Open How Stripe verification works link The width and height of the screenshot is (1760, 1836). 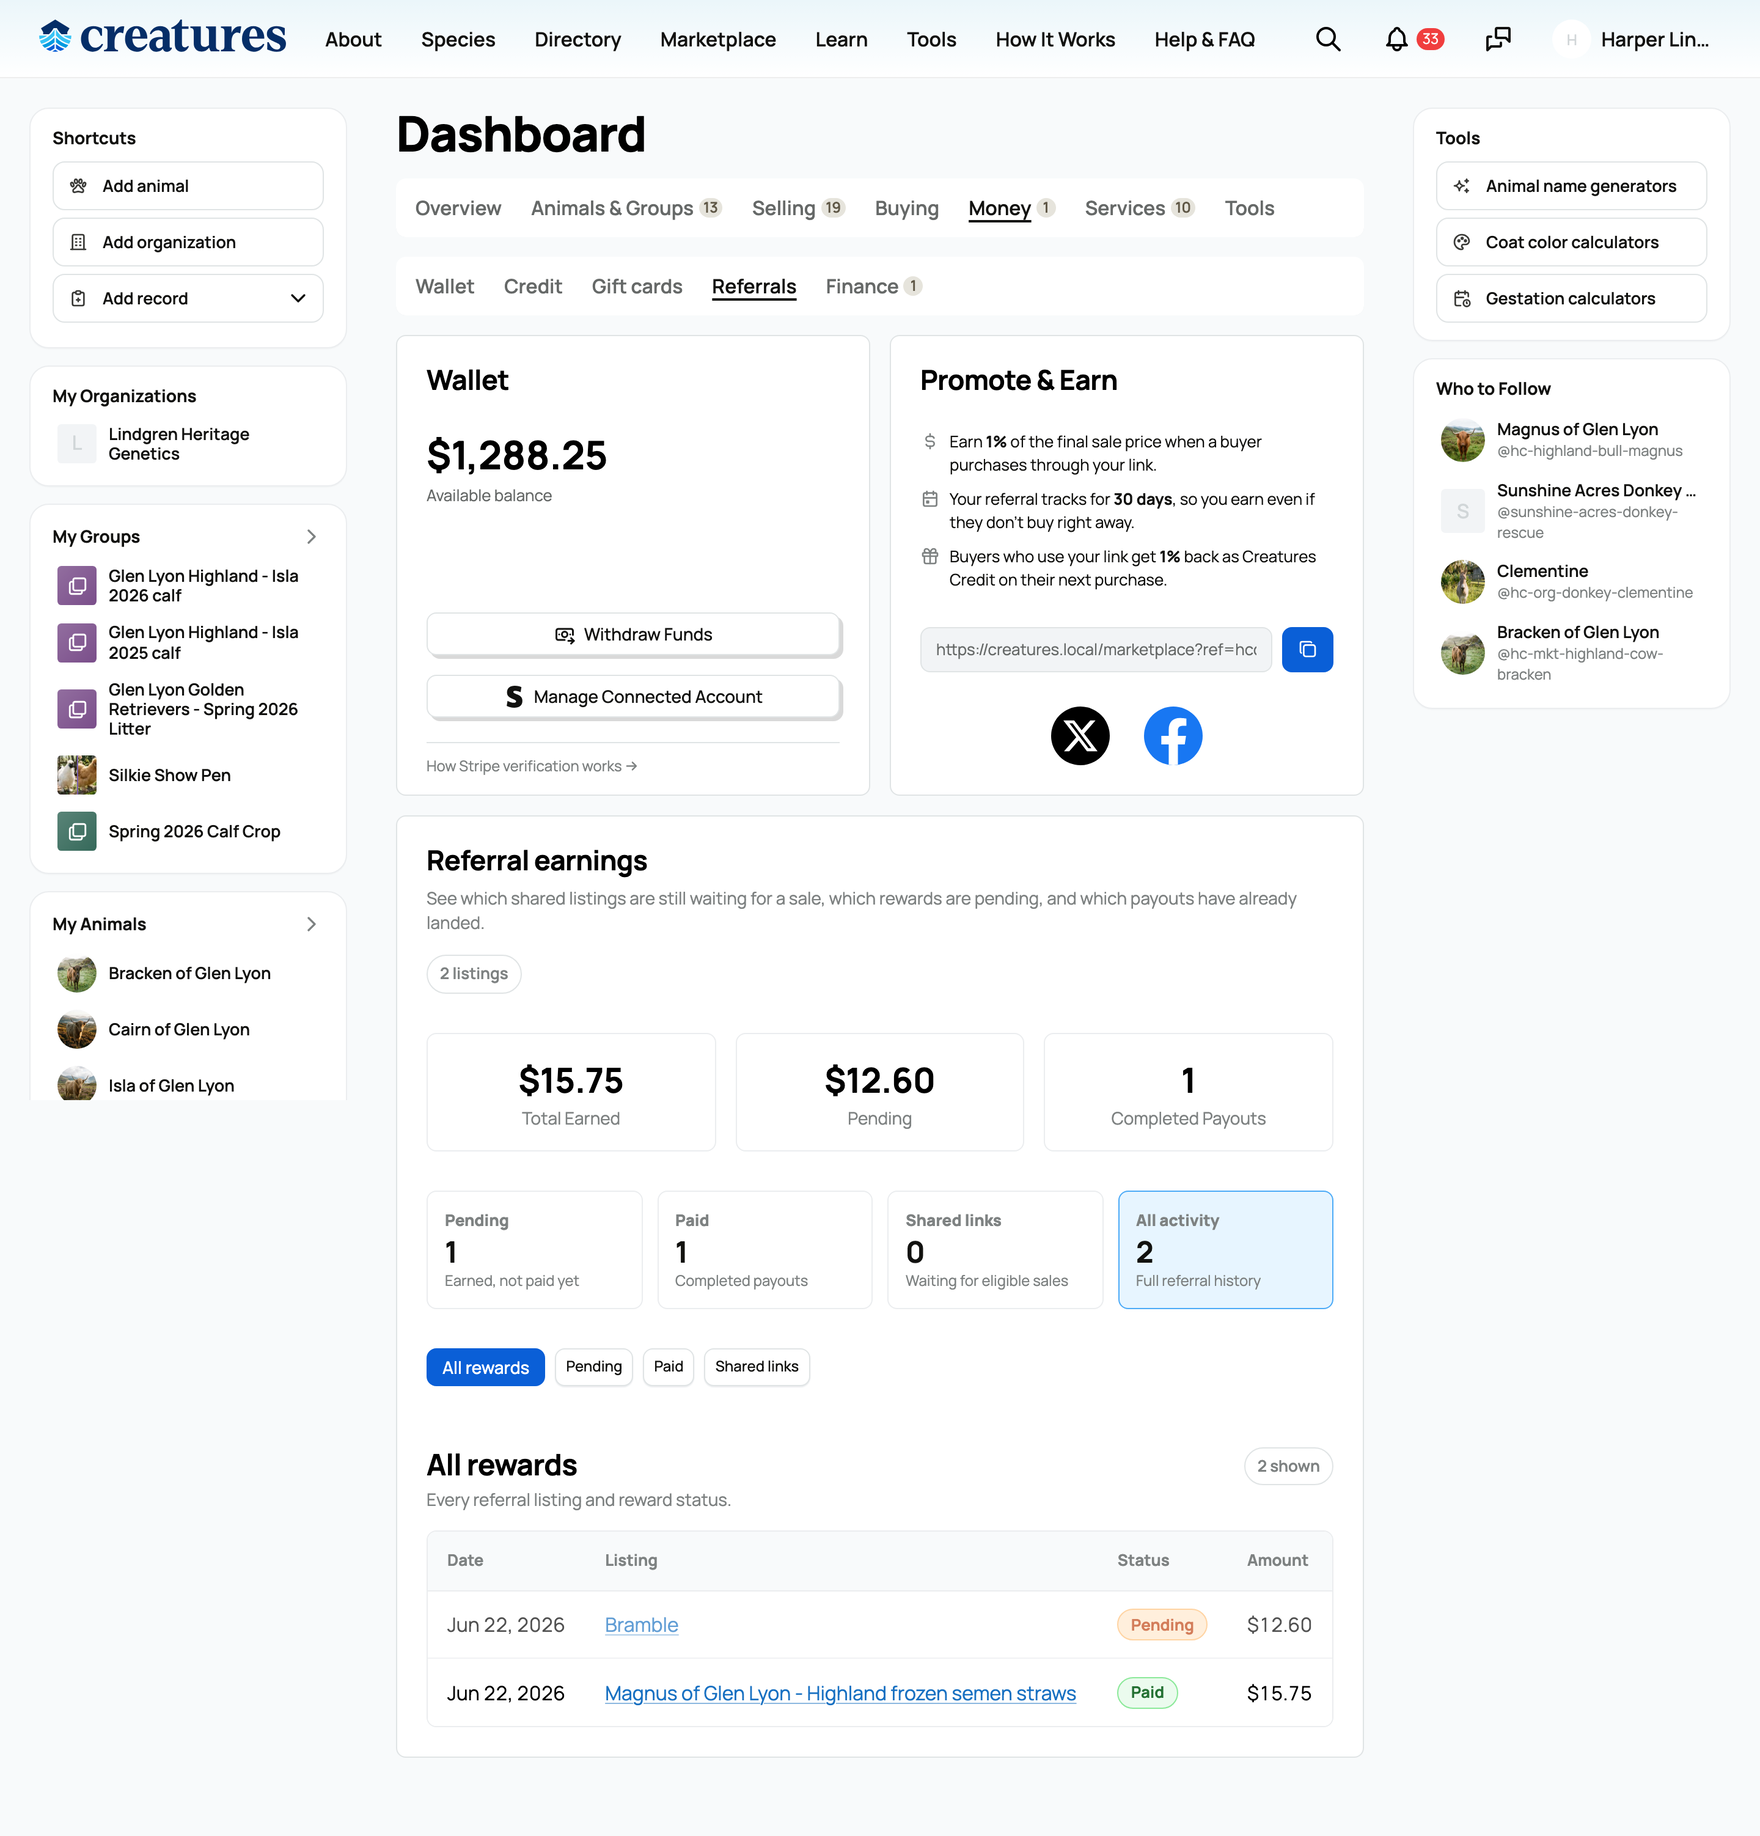click(532, 766)
